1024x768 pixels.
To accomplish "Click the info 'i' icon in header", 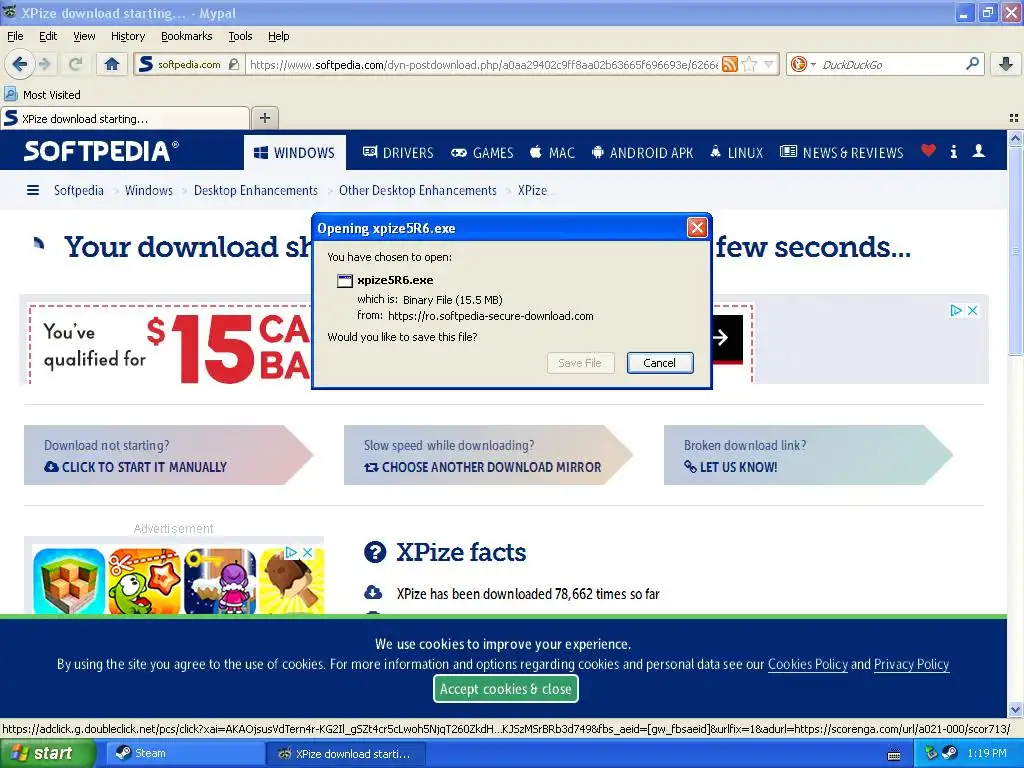I will pyautogui.click(x=953, y=152).
